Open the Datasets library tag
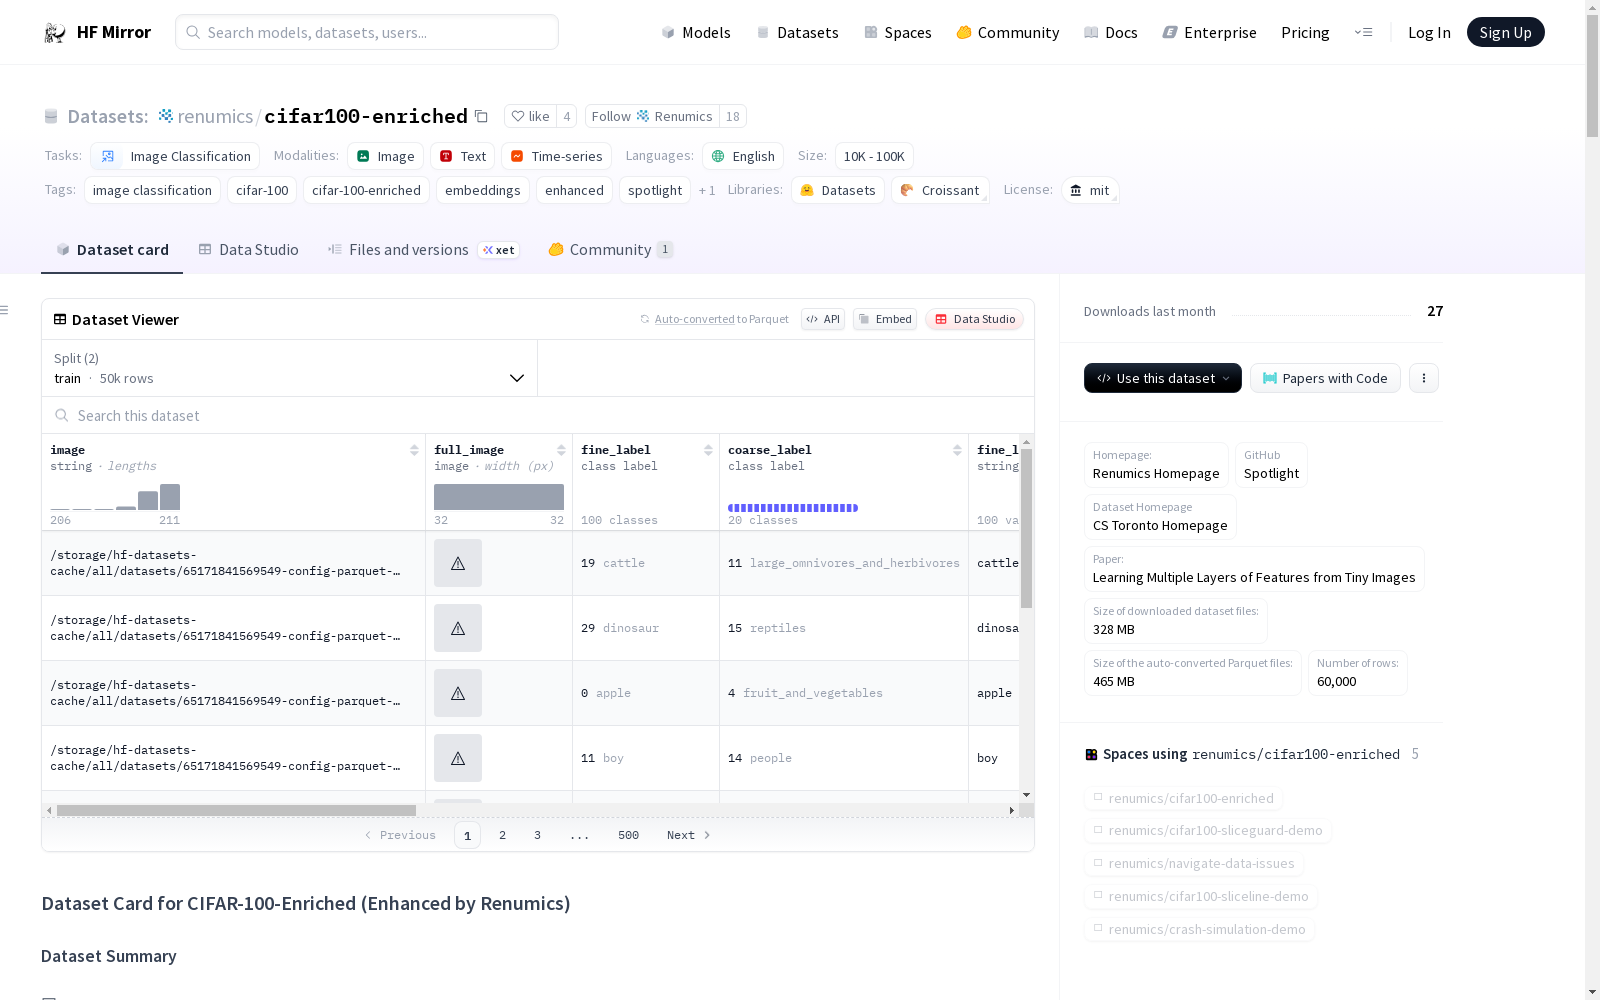The image size is (1600, 1000). (x=838, y=190)
